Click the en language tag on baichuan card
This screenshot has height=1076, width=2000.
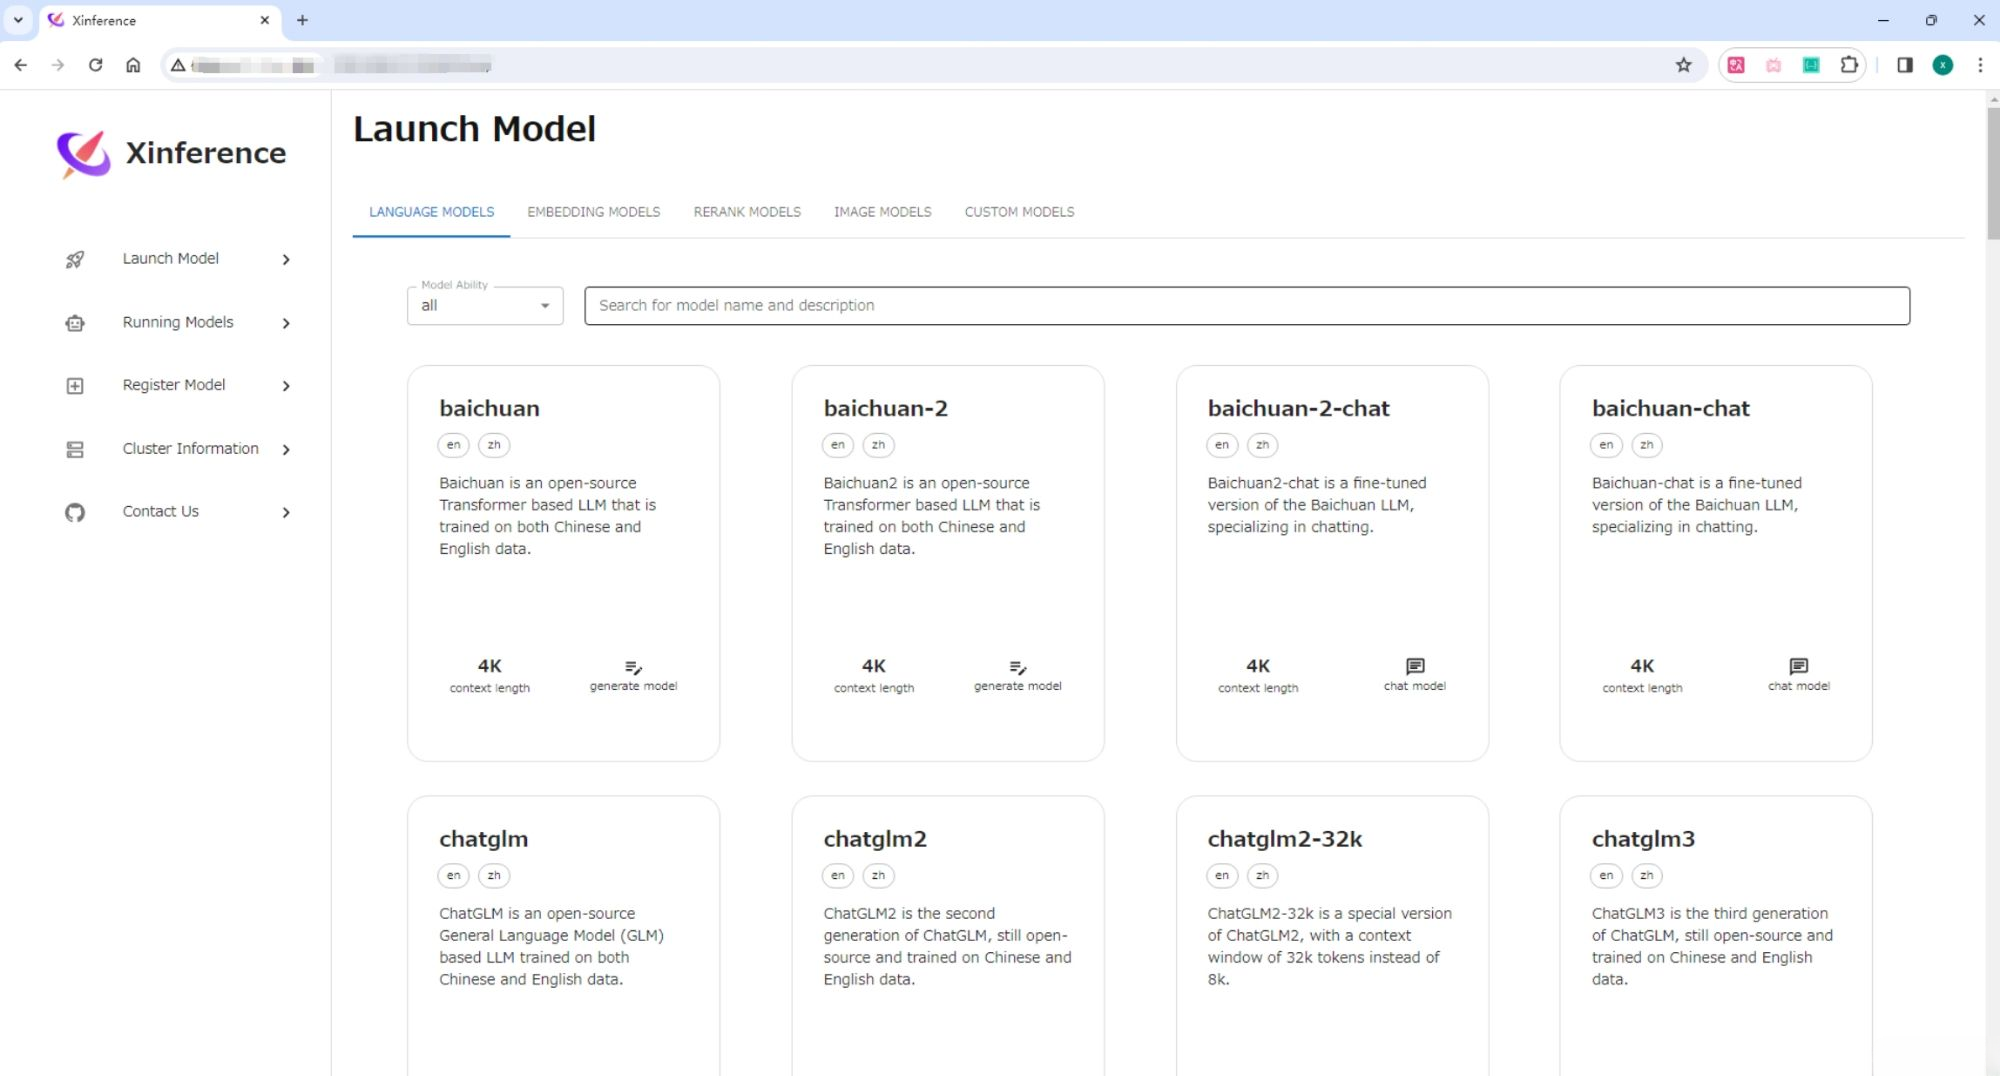click(453, 445)
